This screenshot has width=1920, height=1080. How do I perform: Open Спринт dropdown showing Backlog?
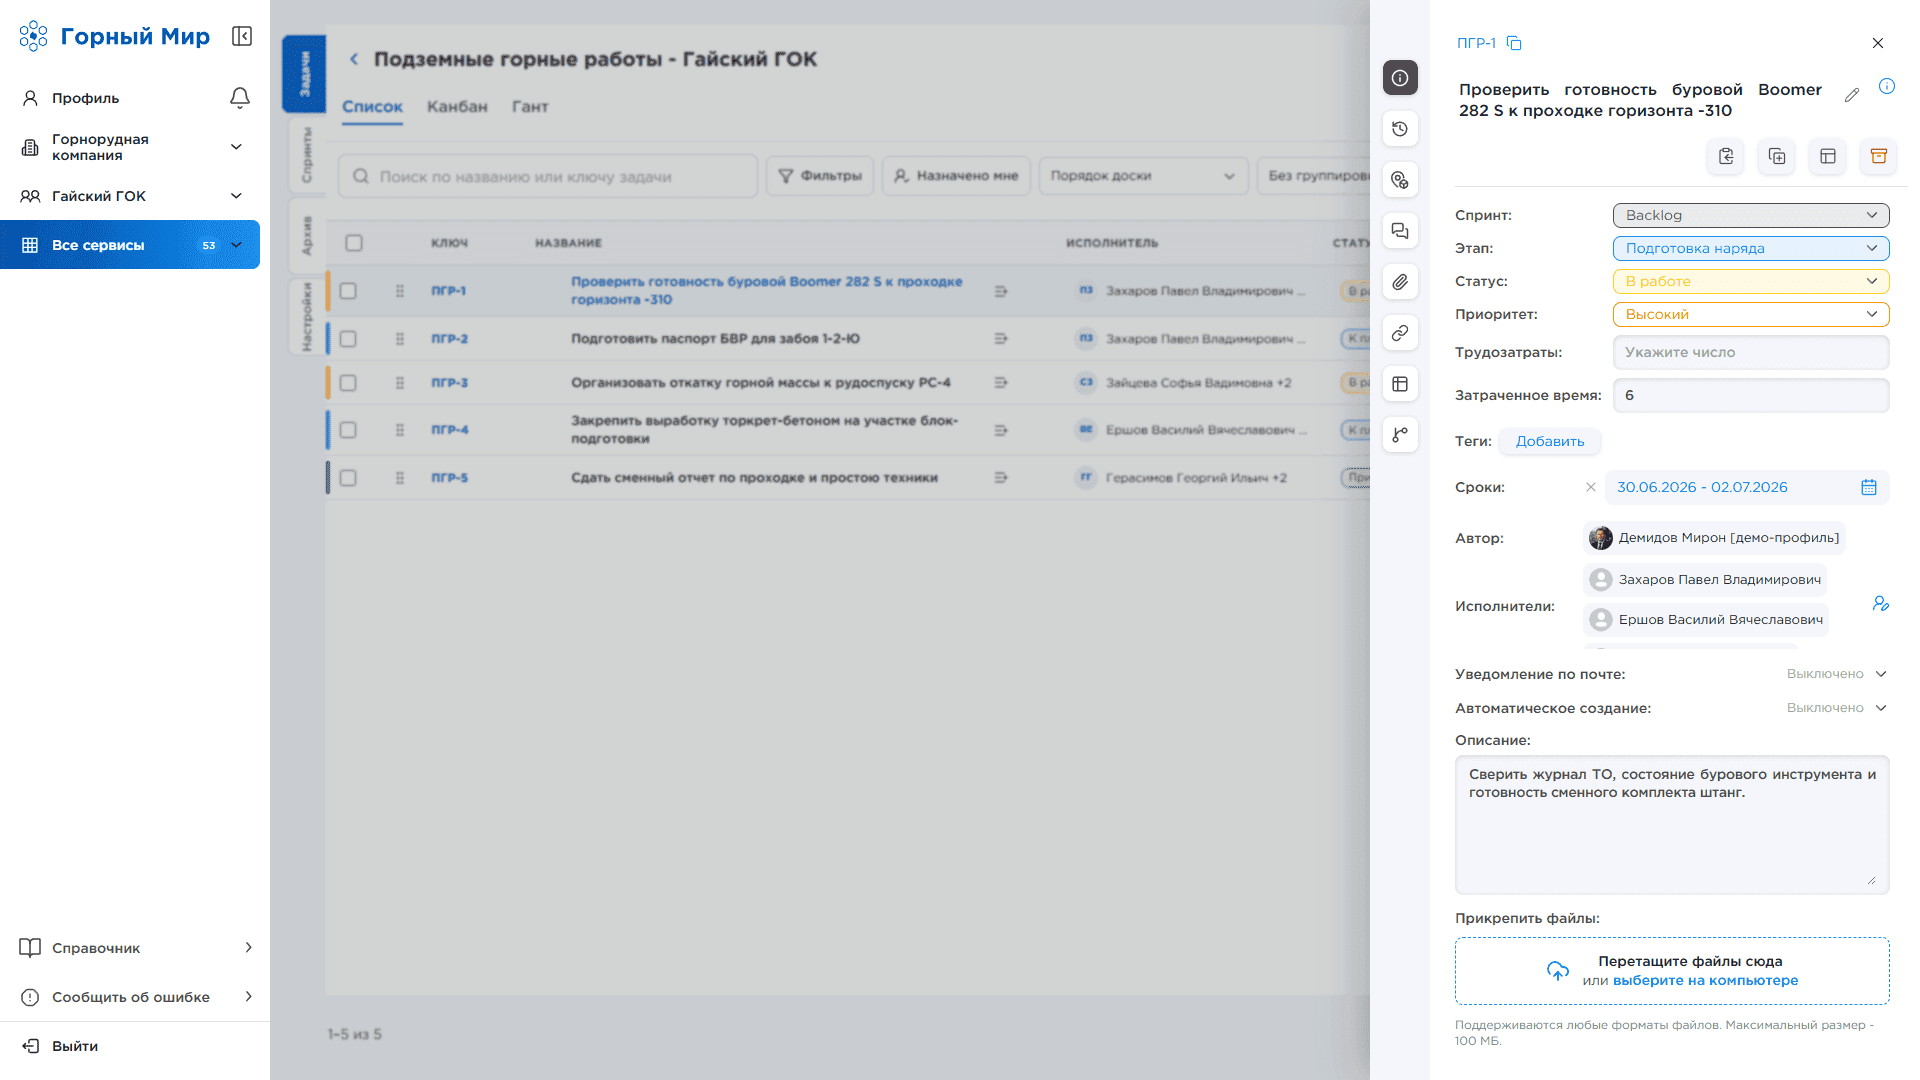[x=1750, y=215]
